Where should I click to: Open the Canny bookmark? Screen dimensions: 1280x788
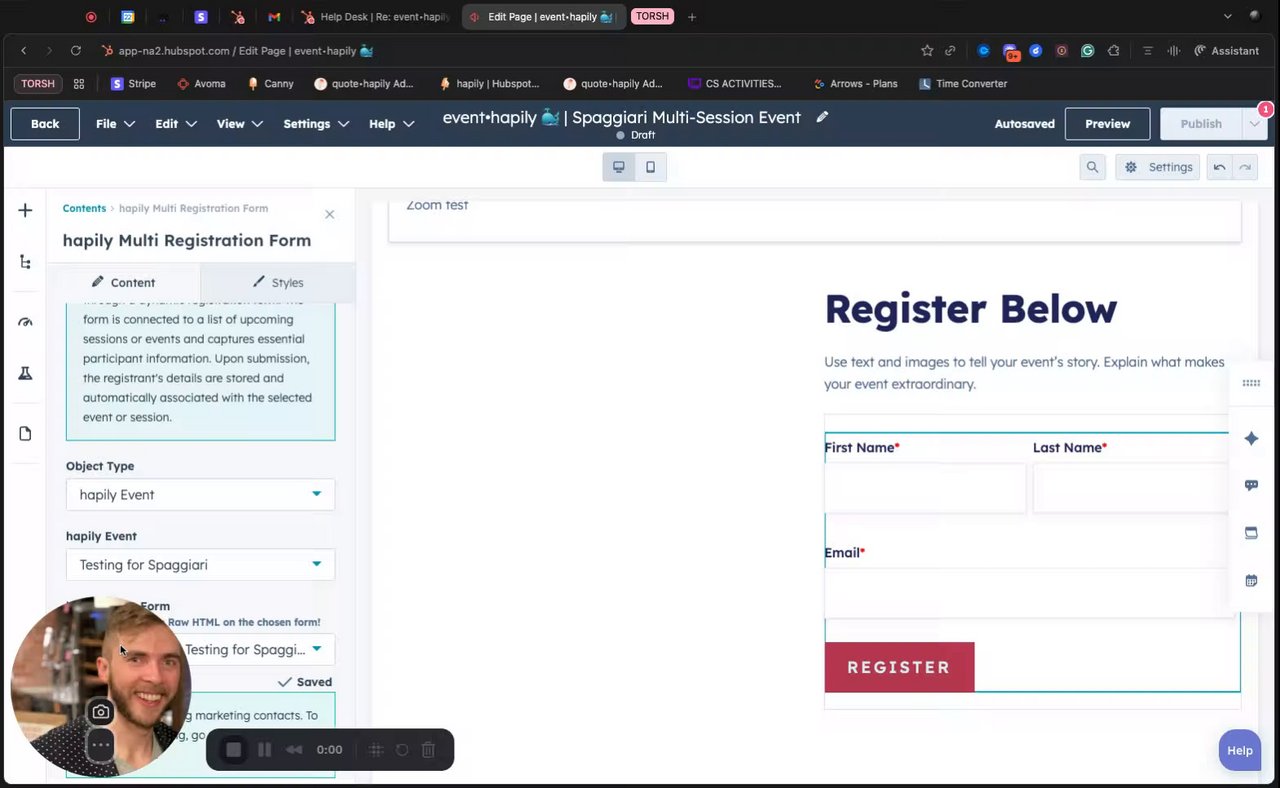tap(270, 84)
